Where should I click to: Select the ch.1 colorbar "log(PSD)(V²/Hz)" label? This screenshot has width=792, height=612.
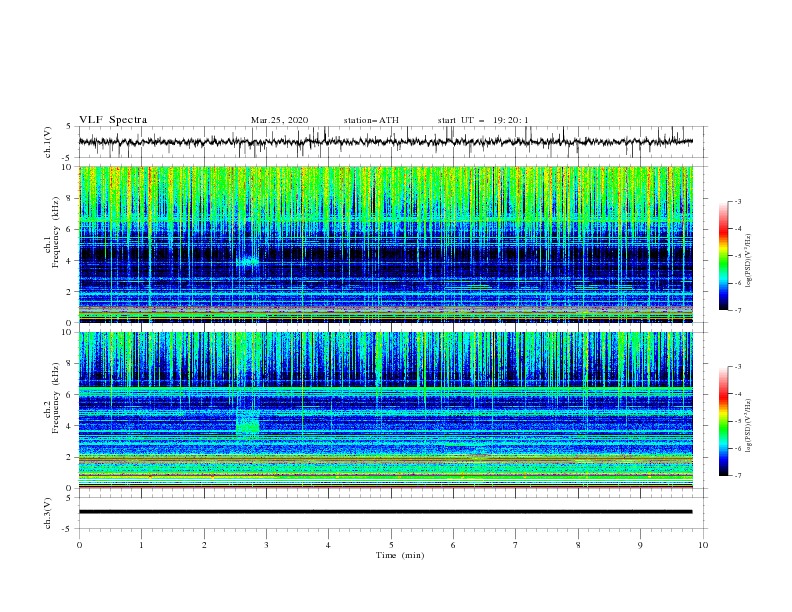click(749, 261)
